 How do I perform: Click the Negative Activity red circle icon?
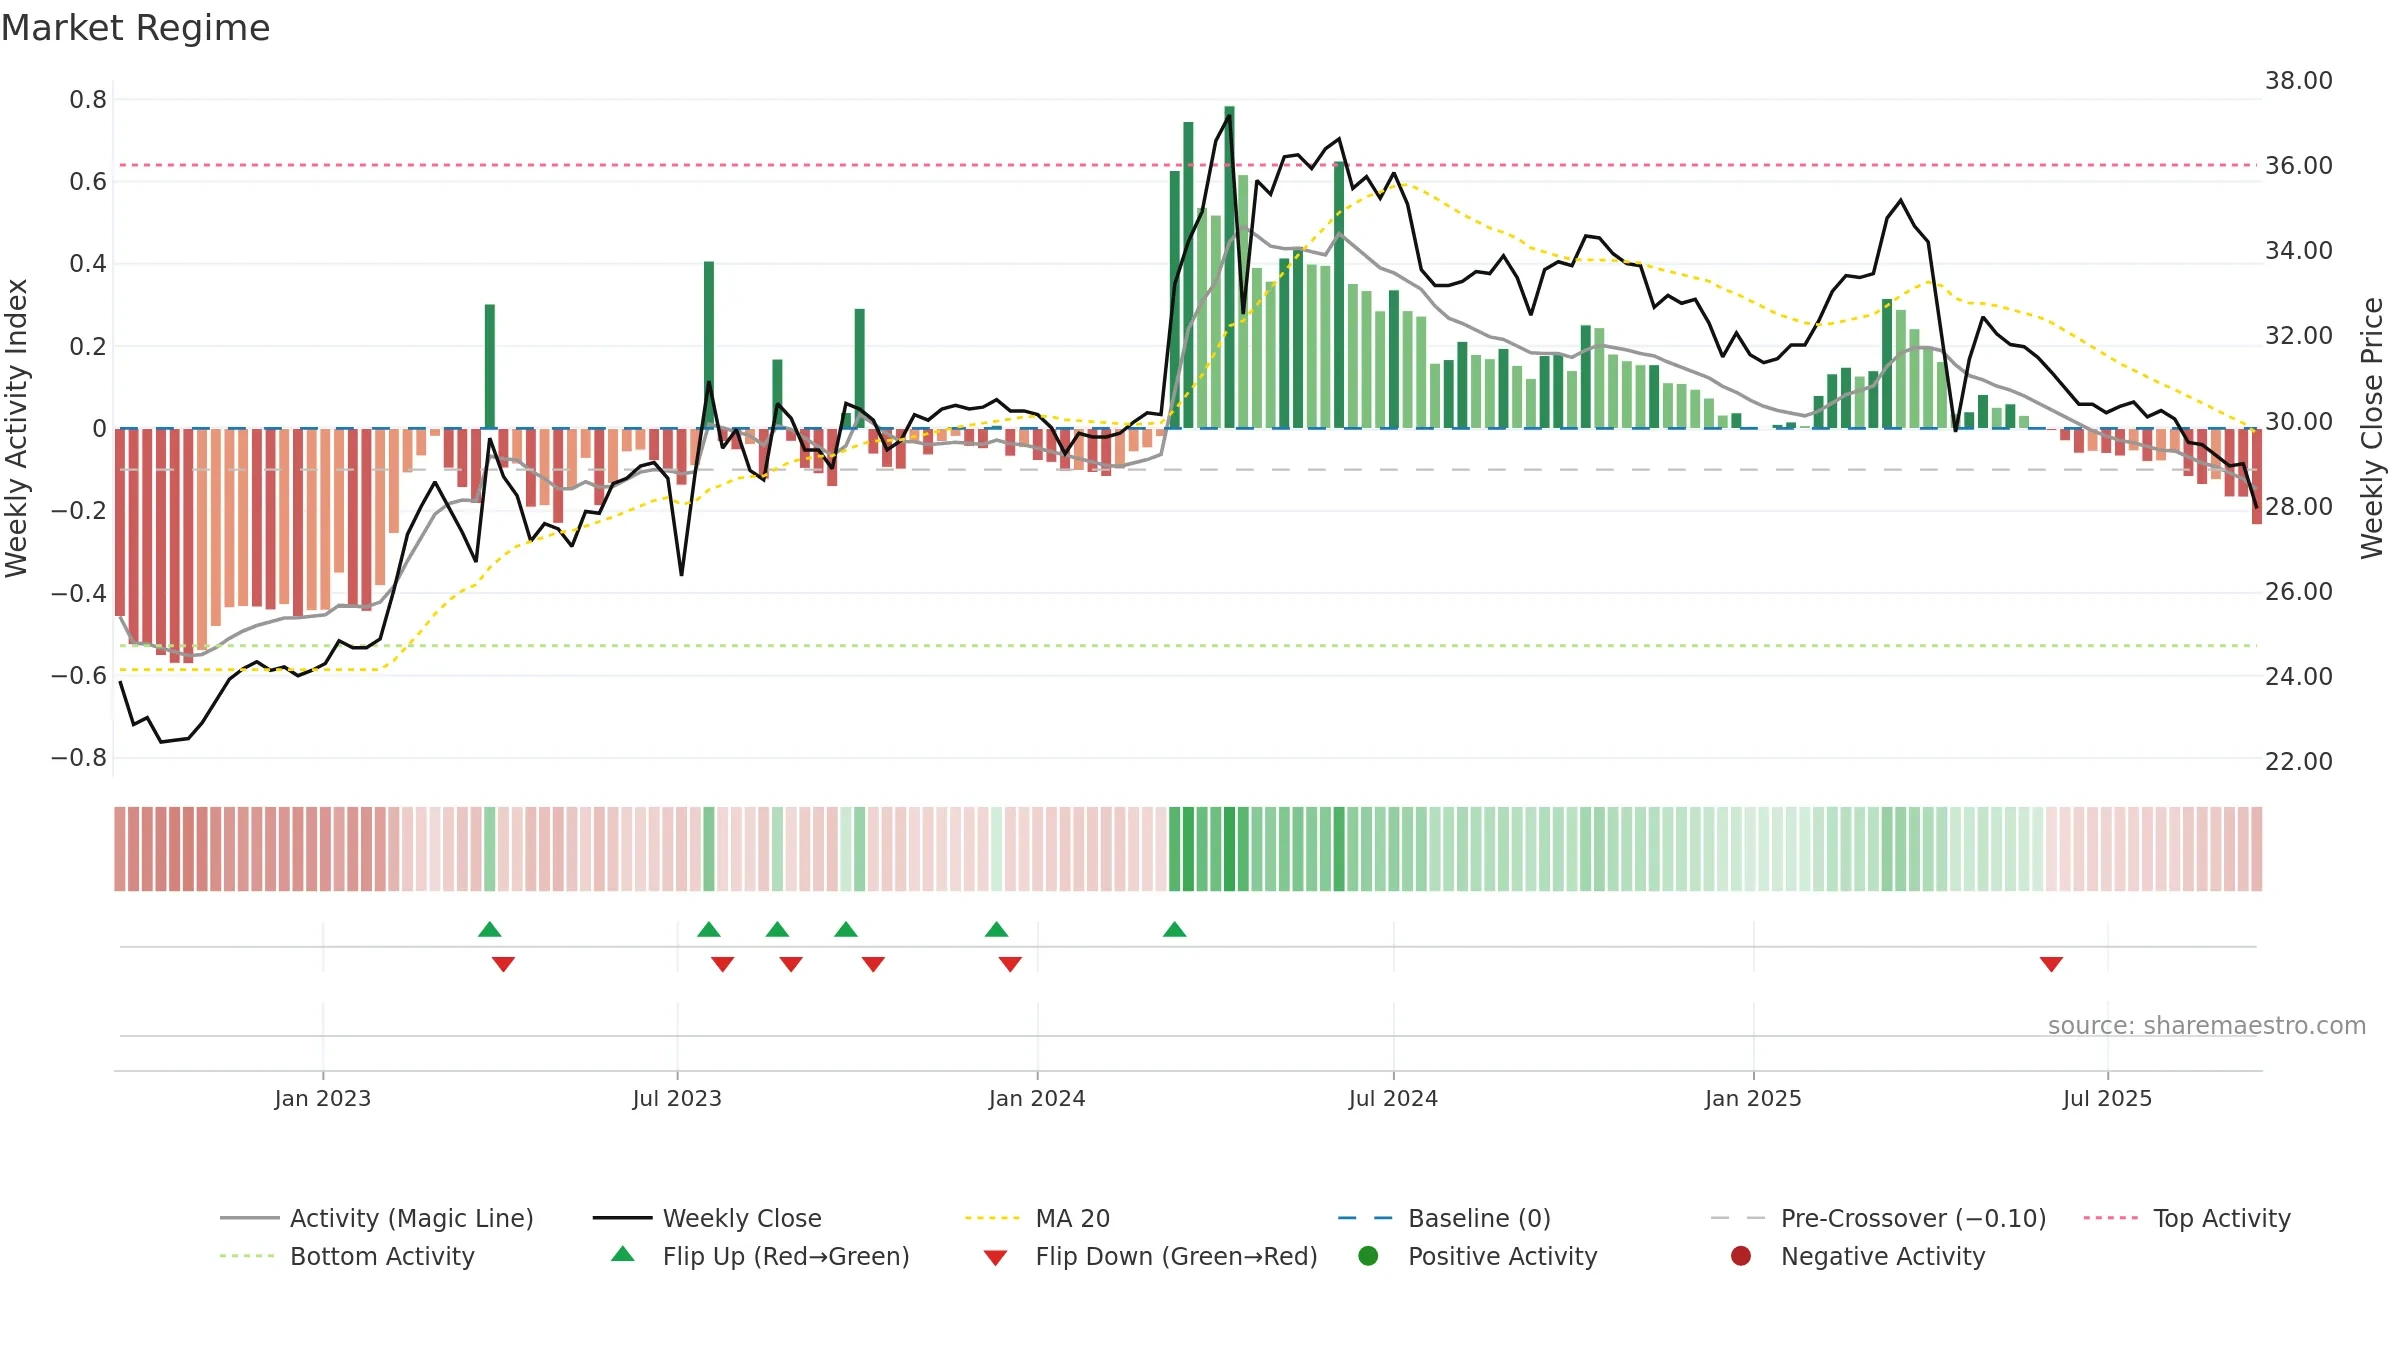click(1741, 1255)
